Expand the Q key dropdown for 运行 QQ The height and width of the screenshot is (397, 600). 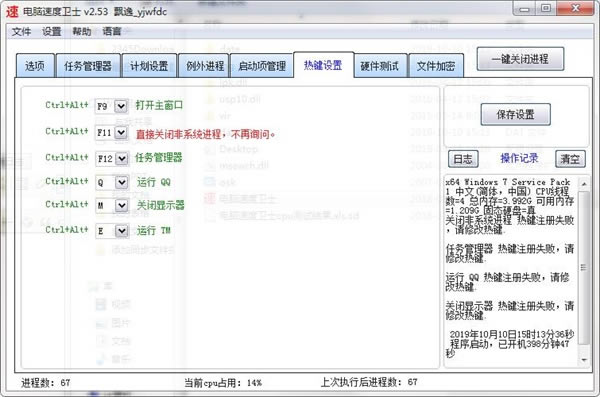(122, 182)
